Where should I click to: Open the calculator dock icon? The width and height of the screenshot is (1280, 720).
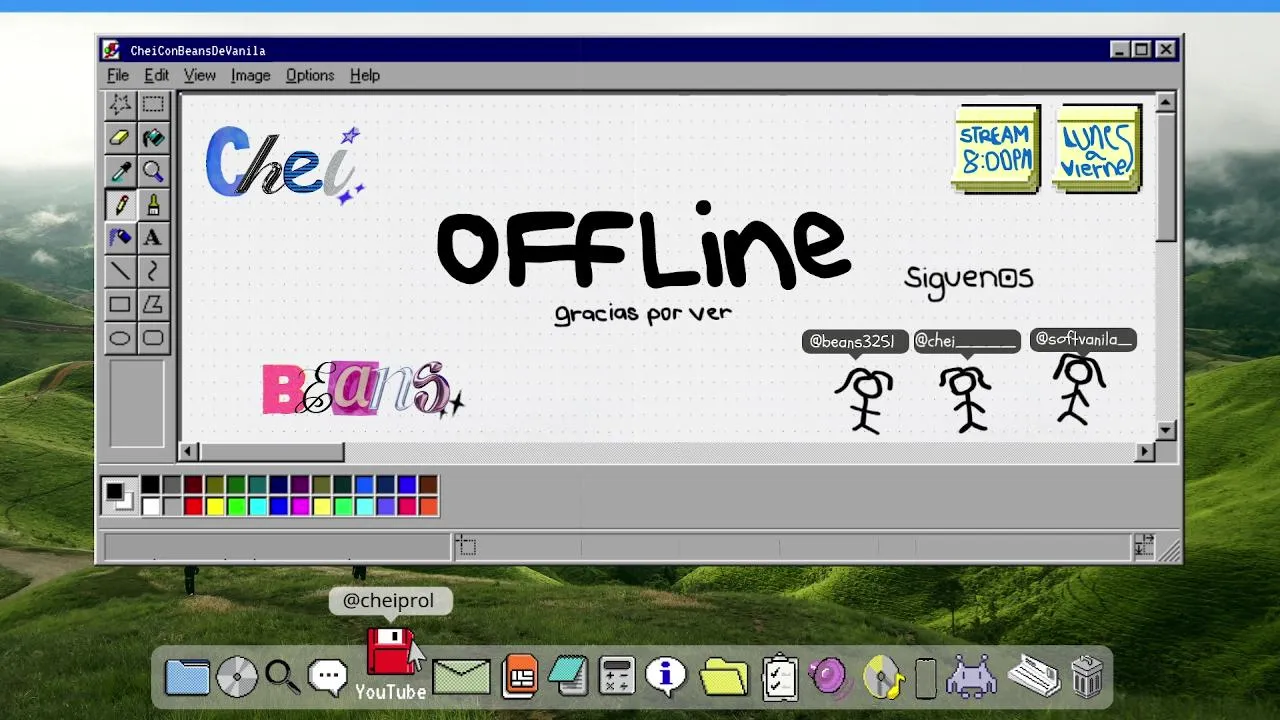pyautogui.click(x=617, y=677)
